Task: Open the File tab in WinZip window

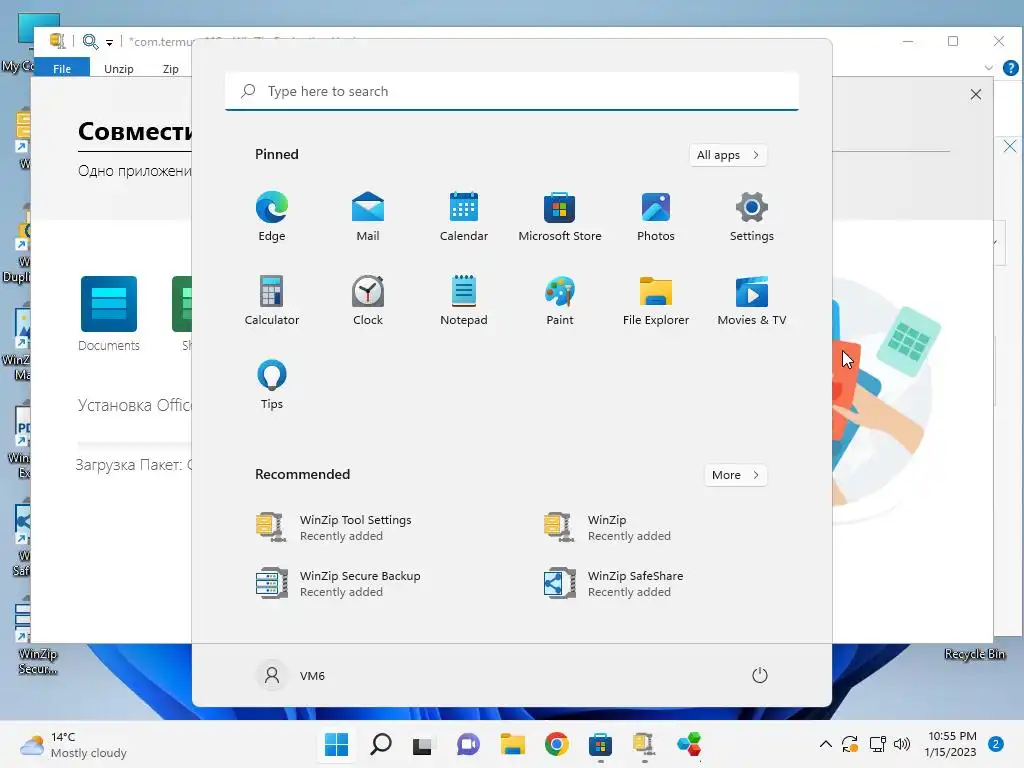Action: tap(62, 69)
